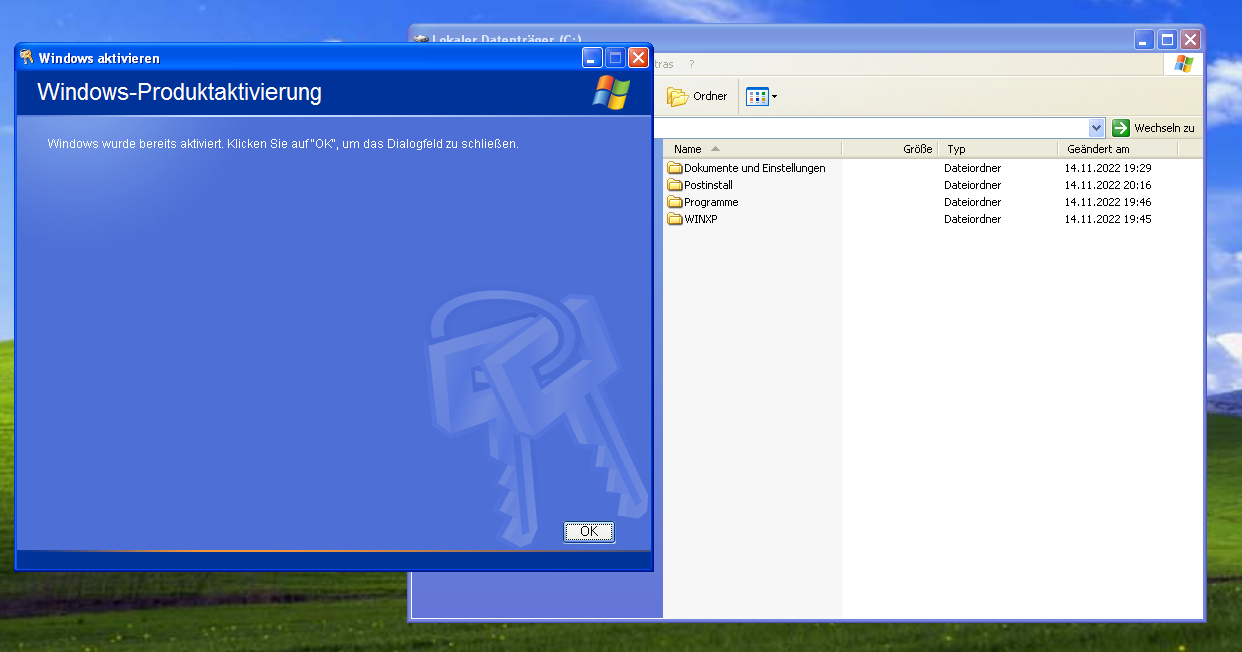The width and height of the screenshot is (1242, 652).
Task: Click the 14.11.2022 19:29 date cell
Action: tap(1108, 168)
